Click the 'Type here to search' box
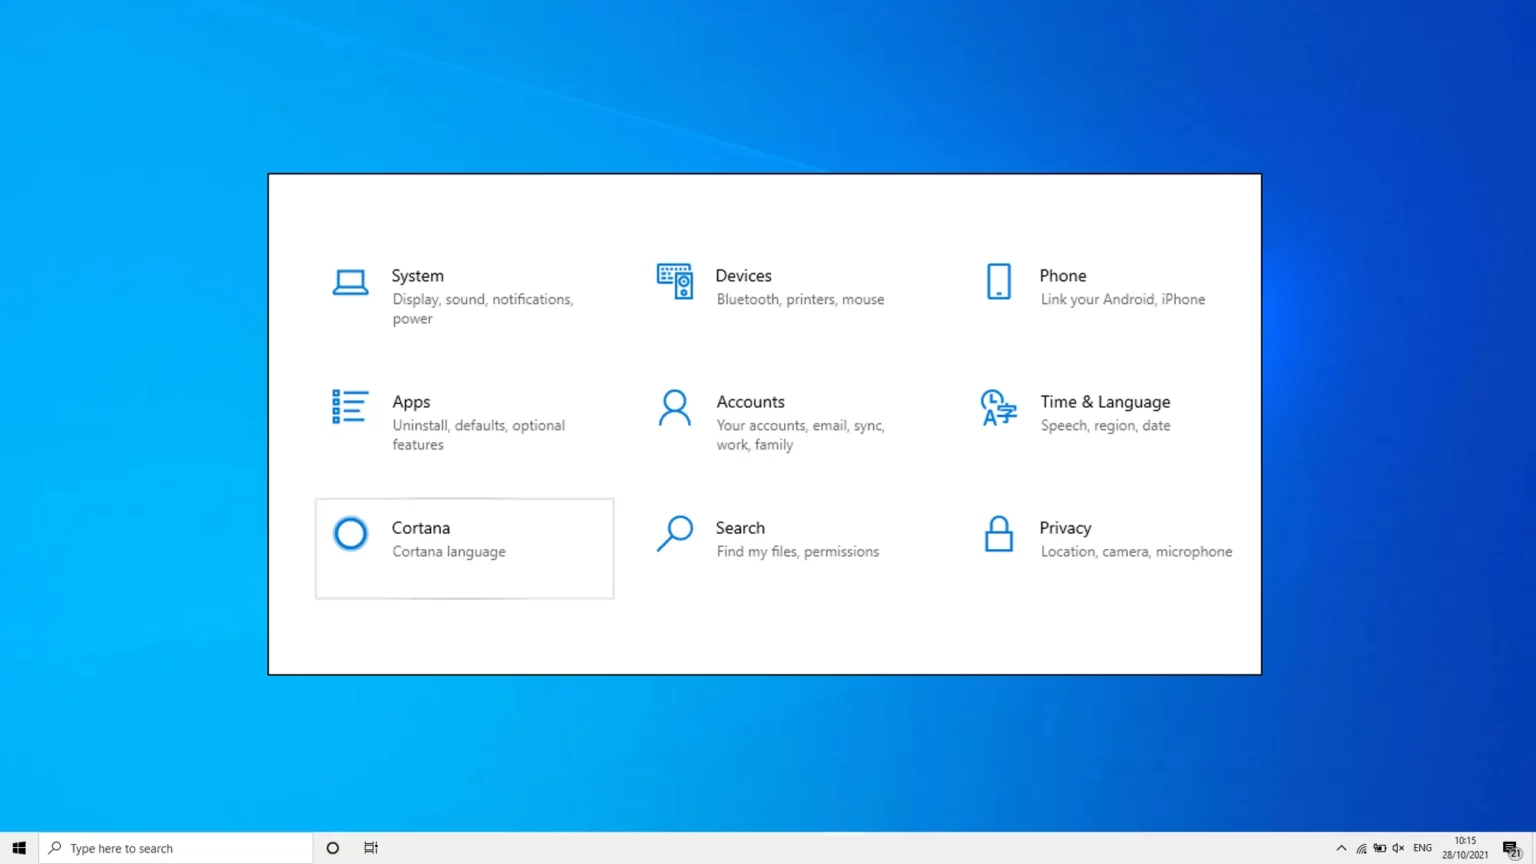Screen dimensions: 1536x864 tap(176, 848)
